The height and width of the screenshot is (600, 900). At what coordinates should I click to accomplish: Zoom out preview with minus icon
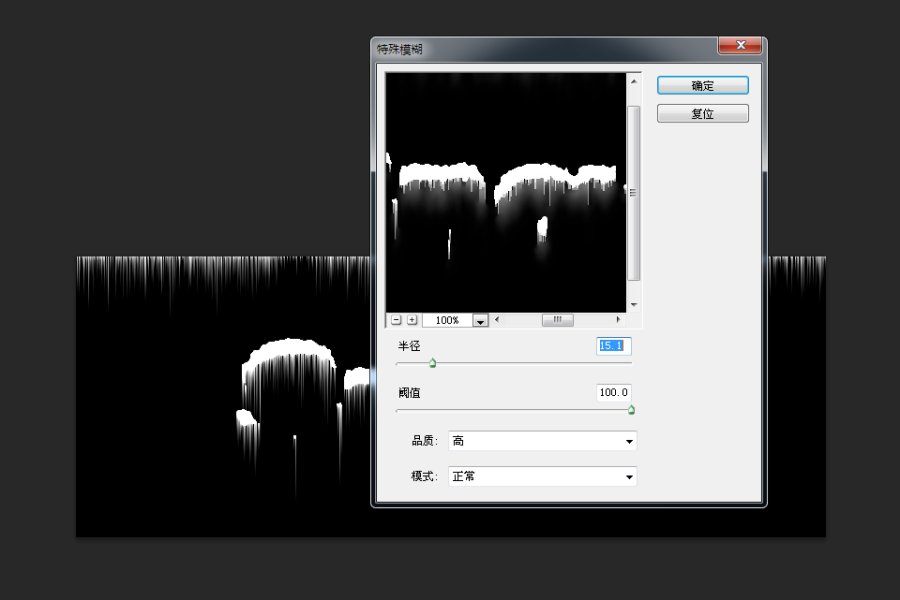[396, 320]
